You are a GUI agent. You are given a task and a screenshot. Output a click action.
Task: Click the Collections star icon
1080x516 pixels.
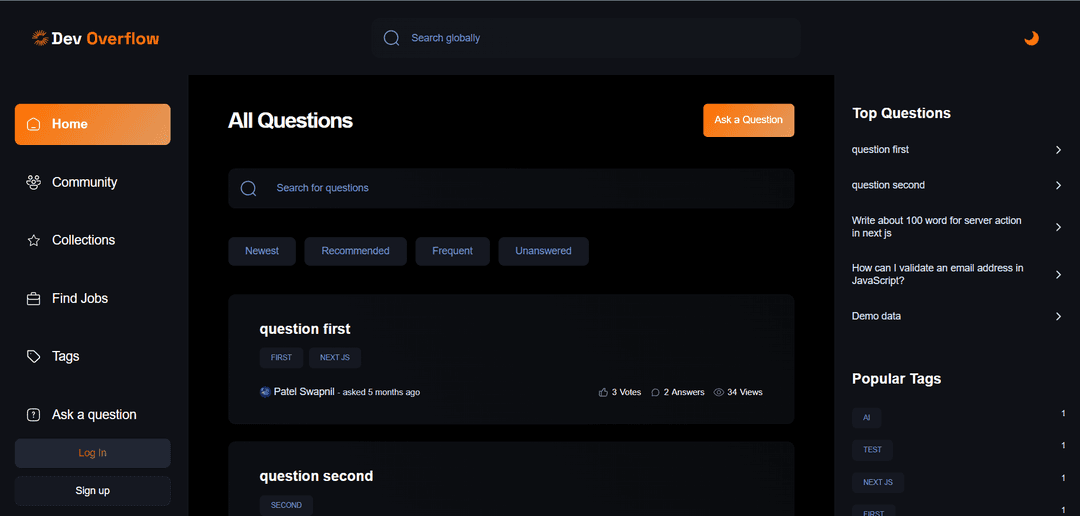pyautogui.click(x=34, y=241)
